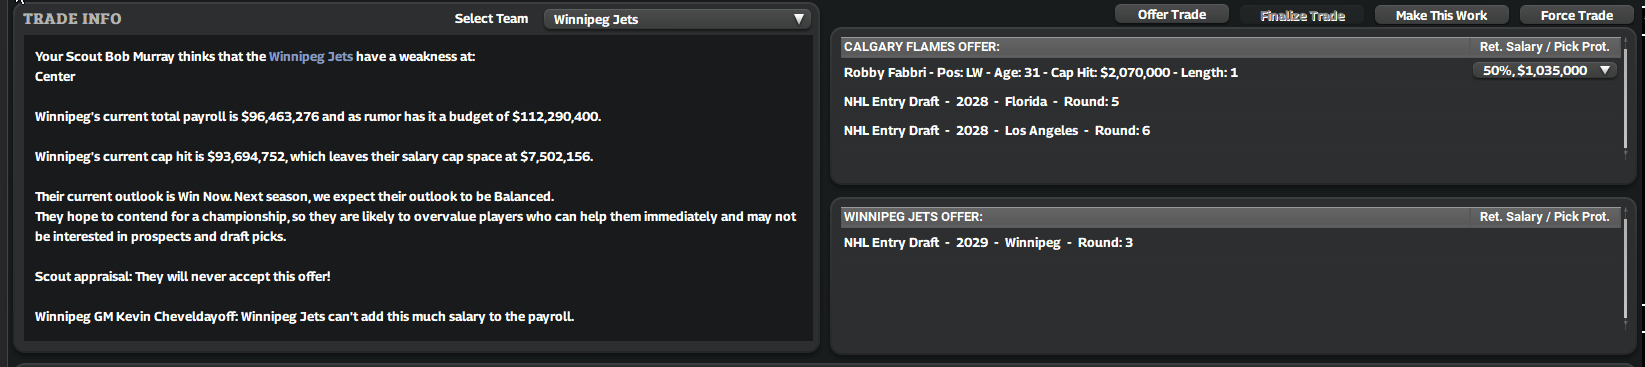1645x367 pixels.
Task: Open the Winnipeg Jets team link
Action: coord(311,57)
